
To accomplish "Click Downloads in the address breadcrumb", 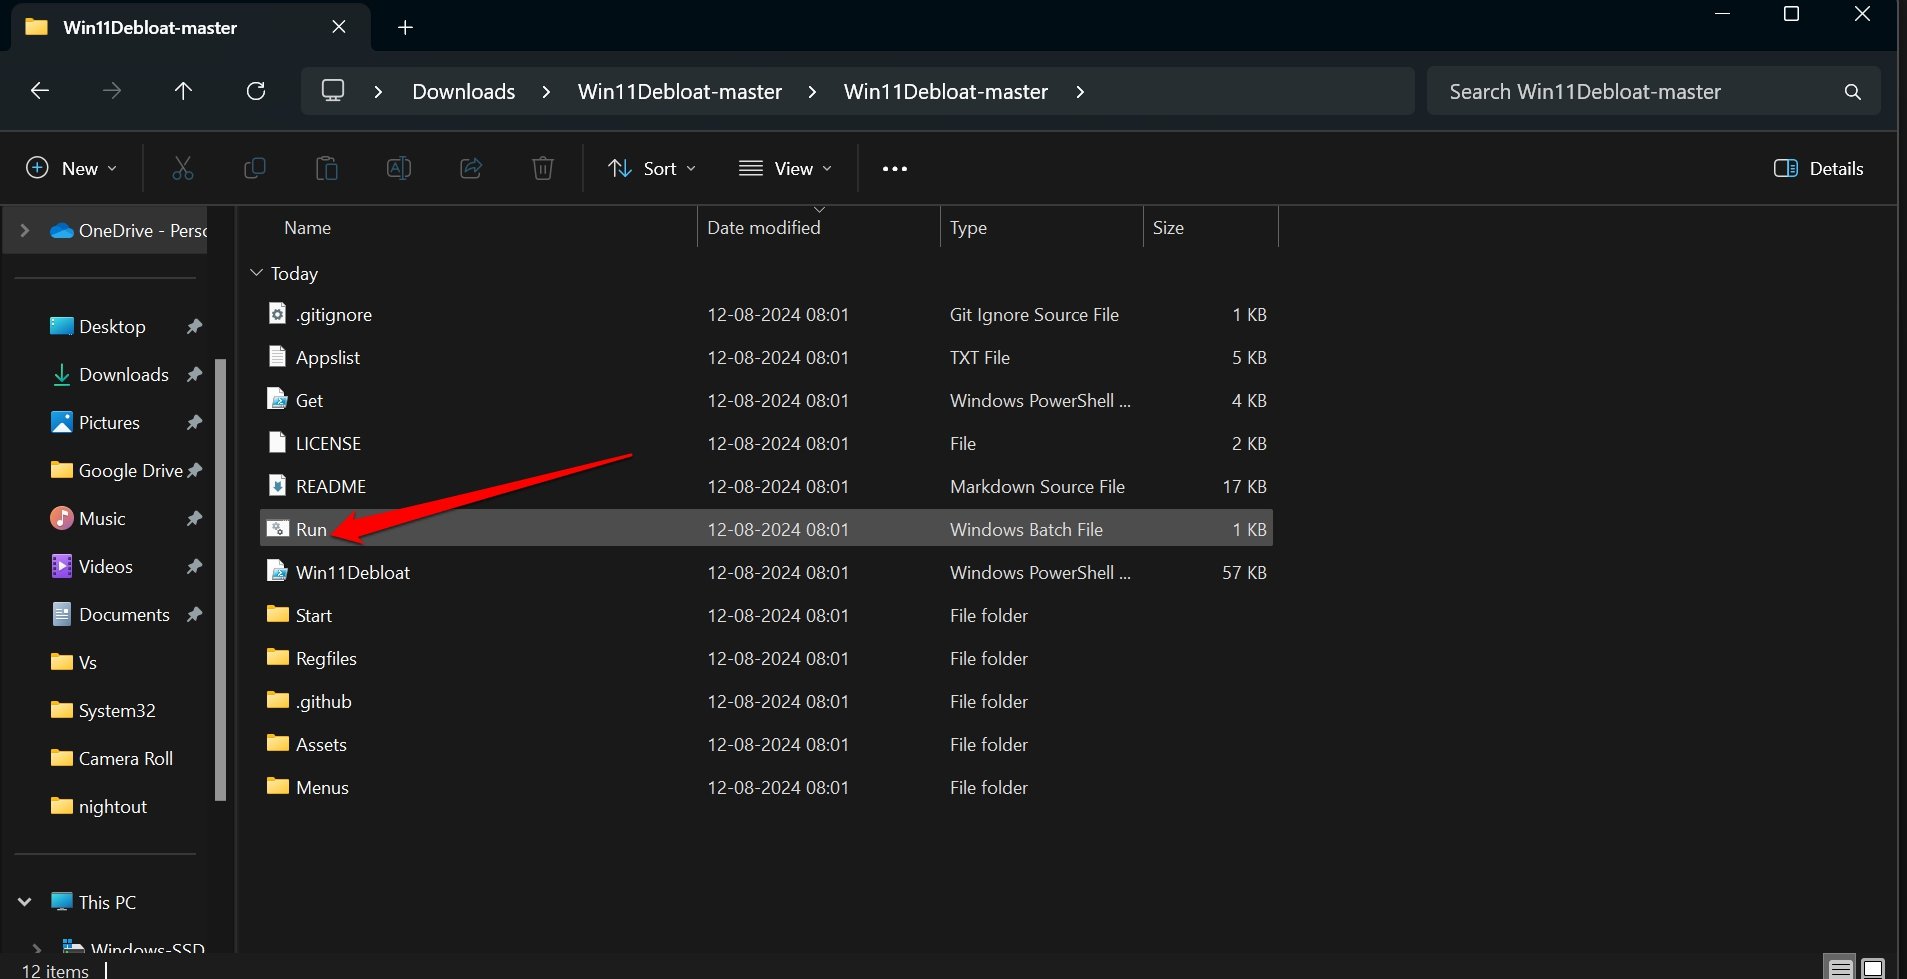I will coord(463,91).
